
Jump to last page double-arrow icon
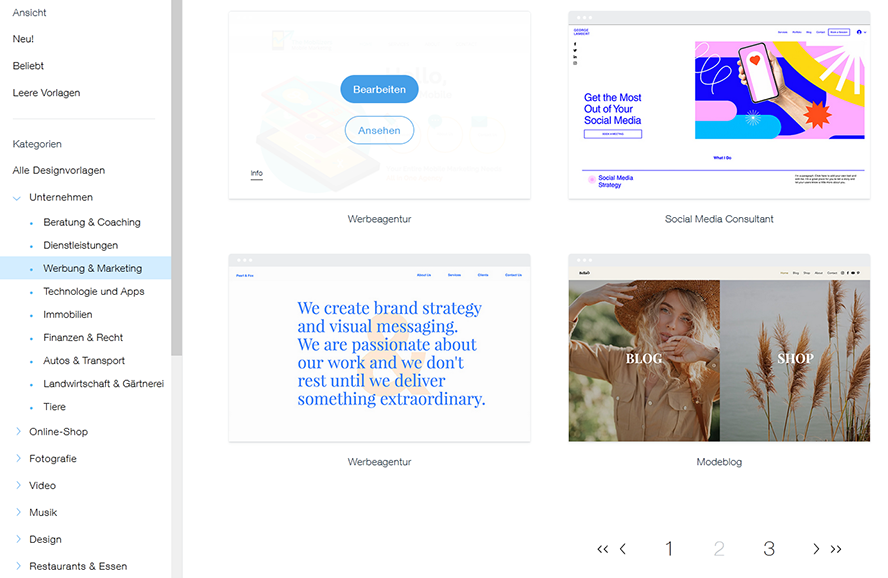(836, 549)
